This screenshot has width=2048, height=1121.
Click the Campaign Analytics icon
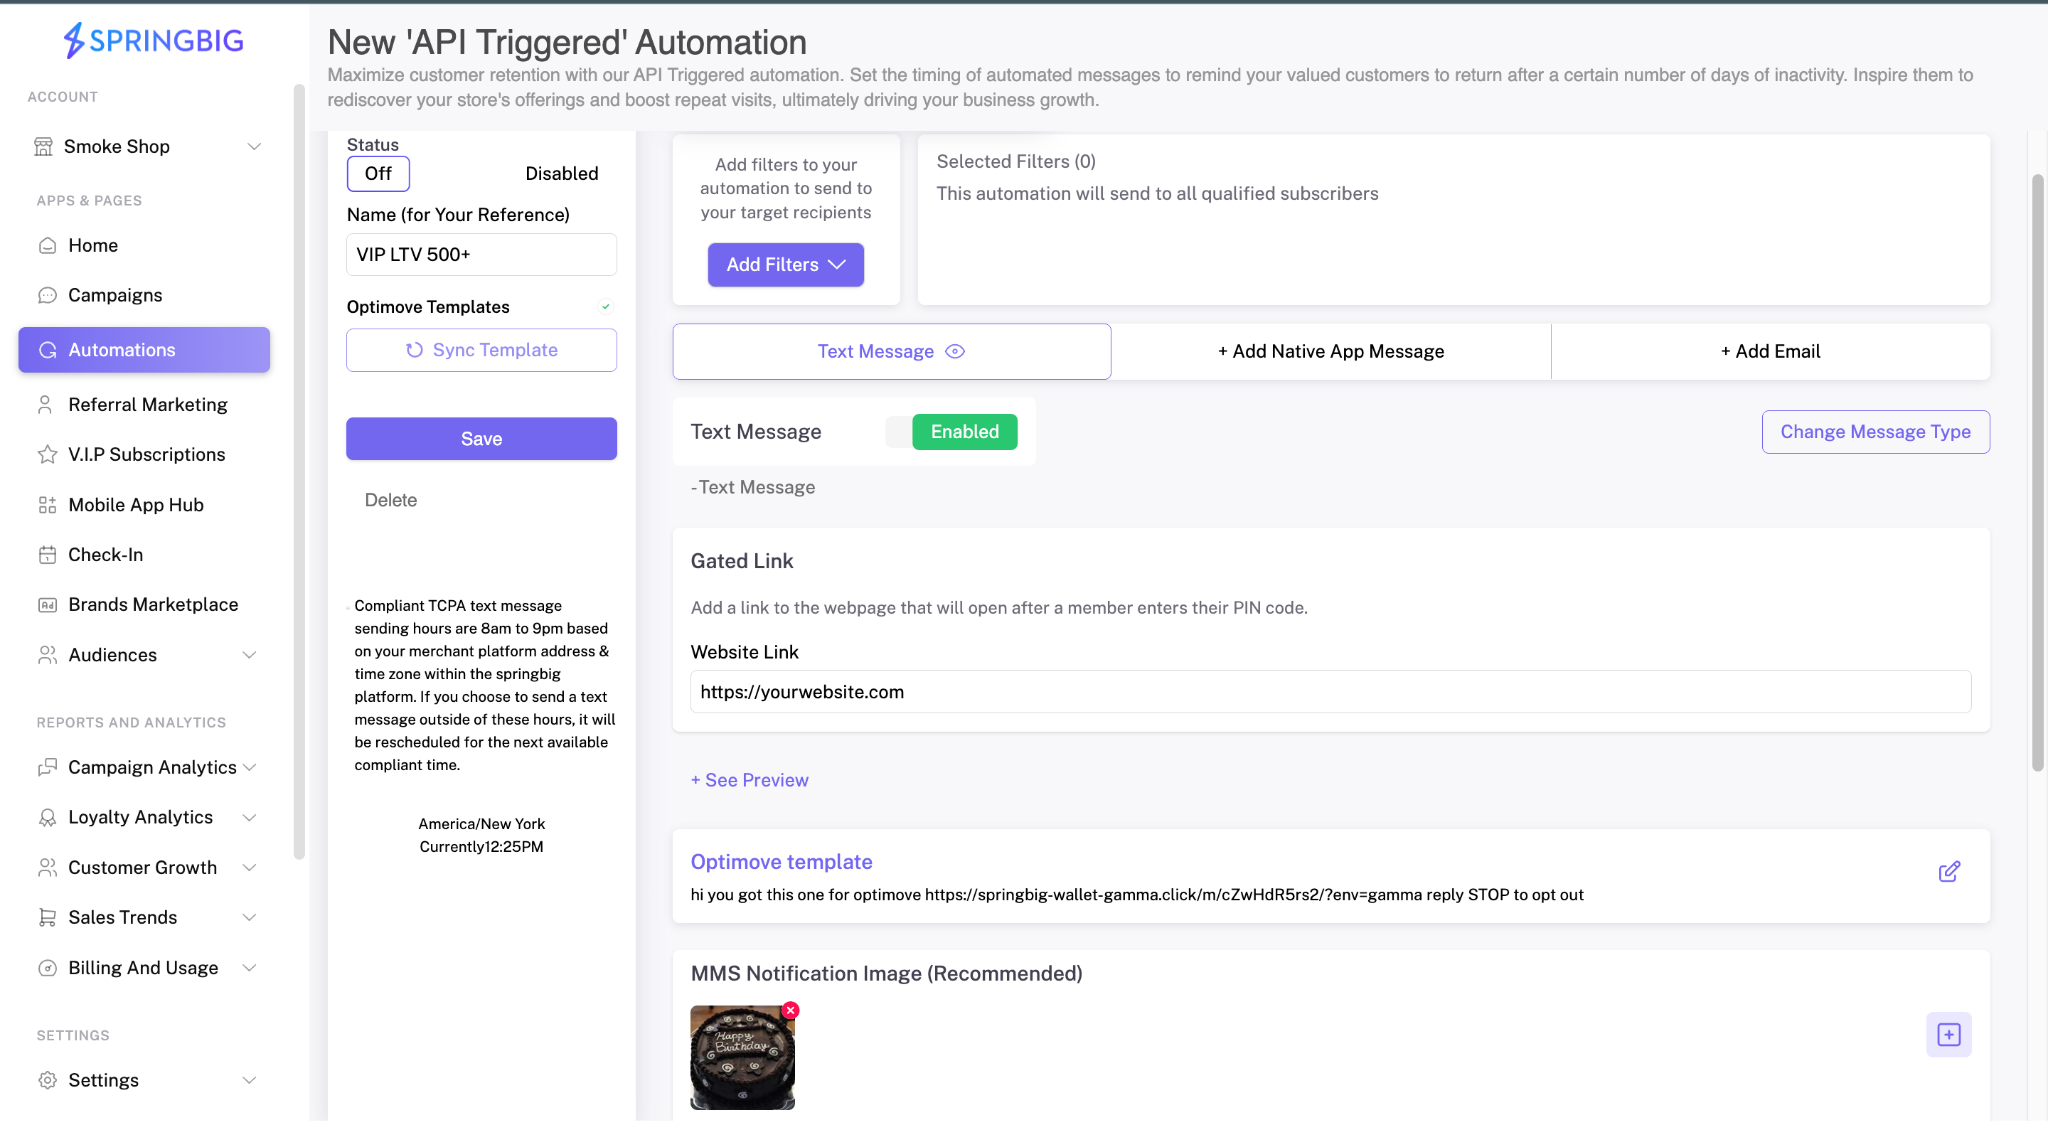pos(47,767)
